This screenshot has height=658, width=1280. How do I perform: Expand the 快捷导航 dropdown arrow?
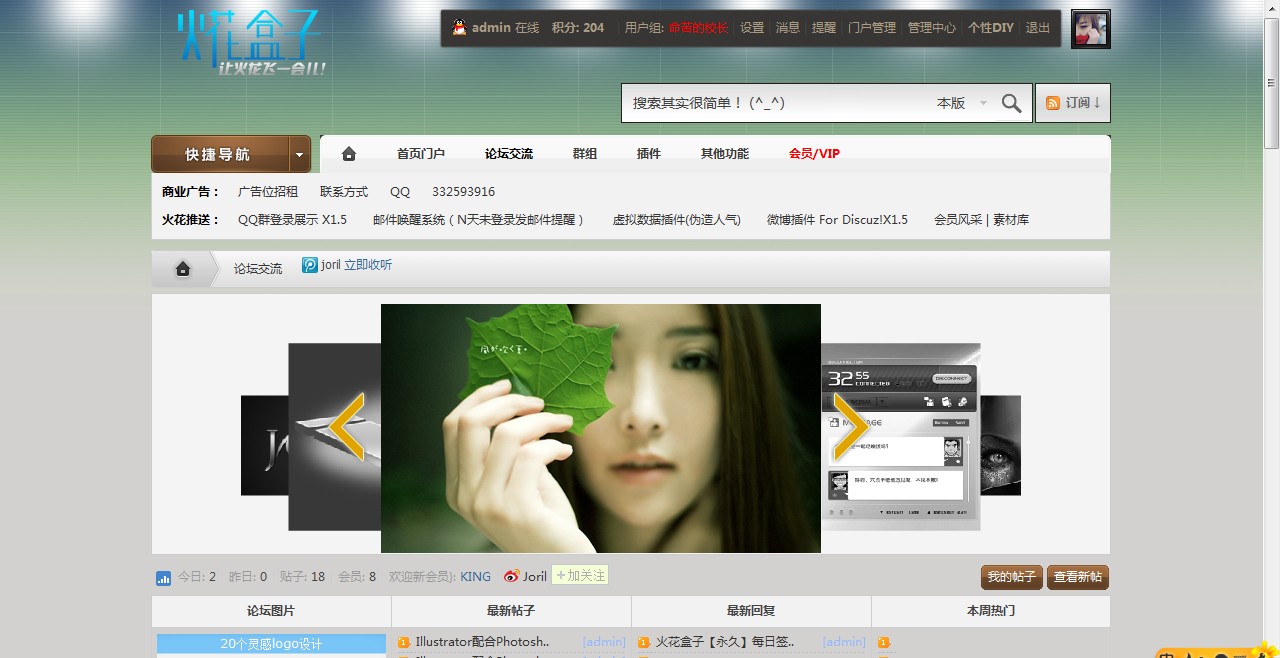point(299,155)
